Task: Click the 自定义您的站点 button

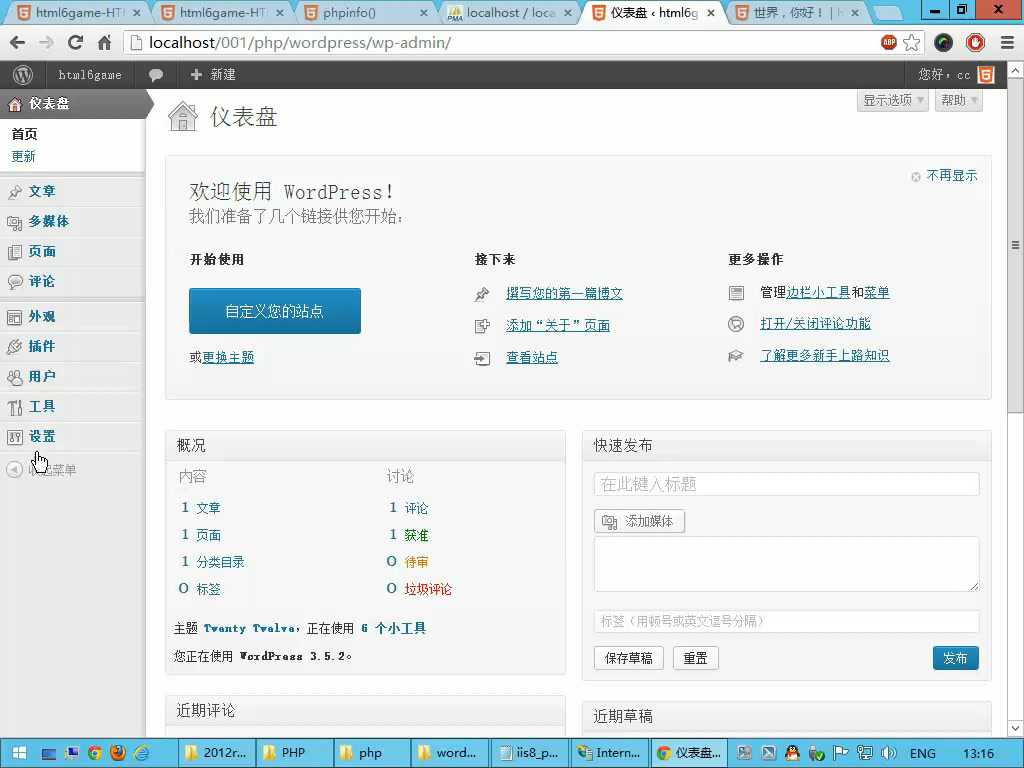Action: (275, 311)
